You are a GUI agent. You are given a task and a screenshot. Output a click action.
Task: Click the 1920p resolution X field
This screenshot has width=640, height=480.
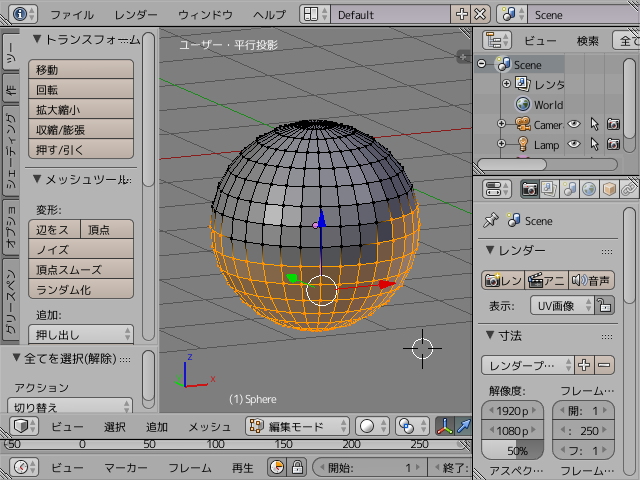[513, 411]
